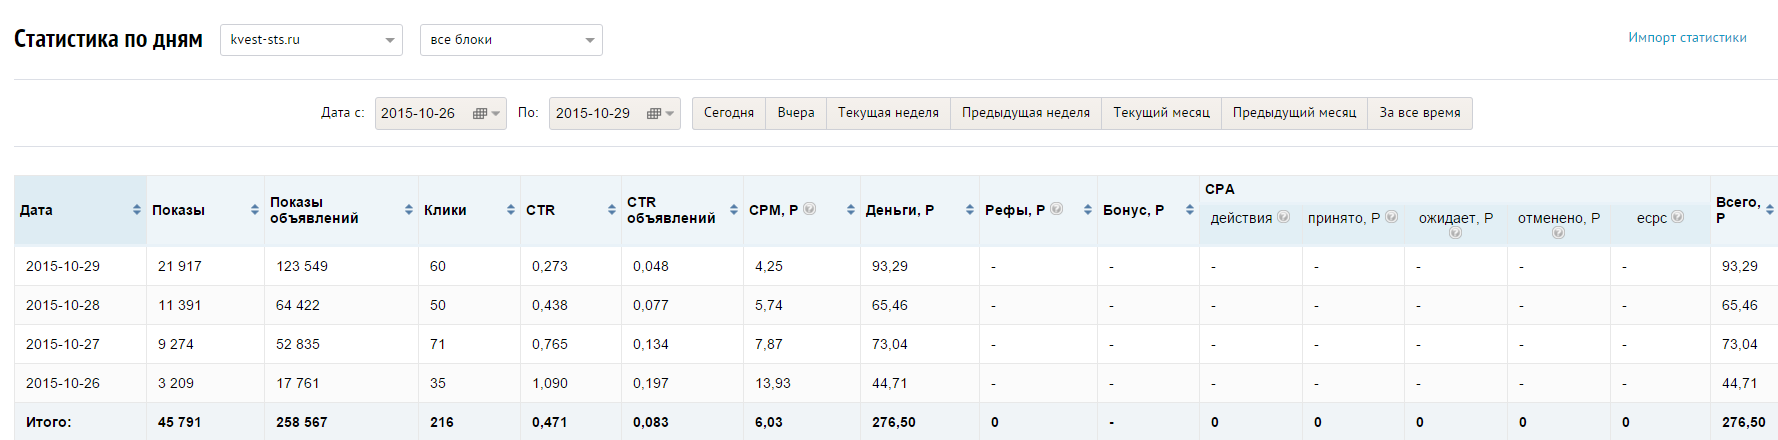
Task: Click the help icon beside принято, Р
Action: pos(1392,217)
